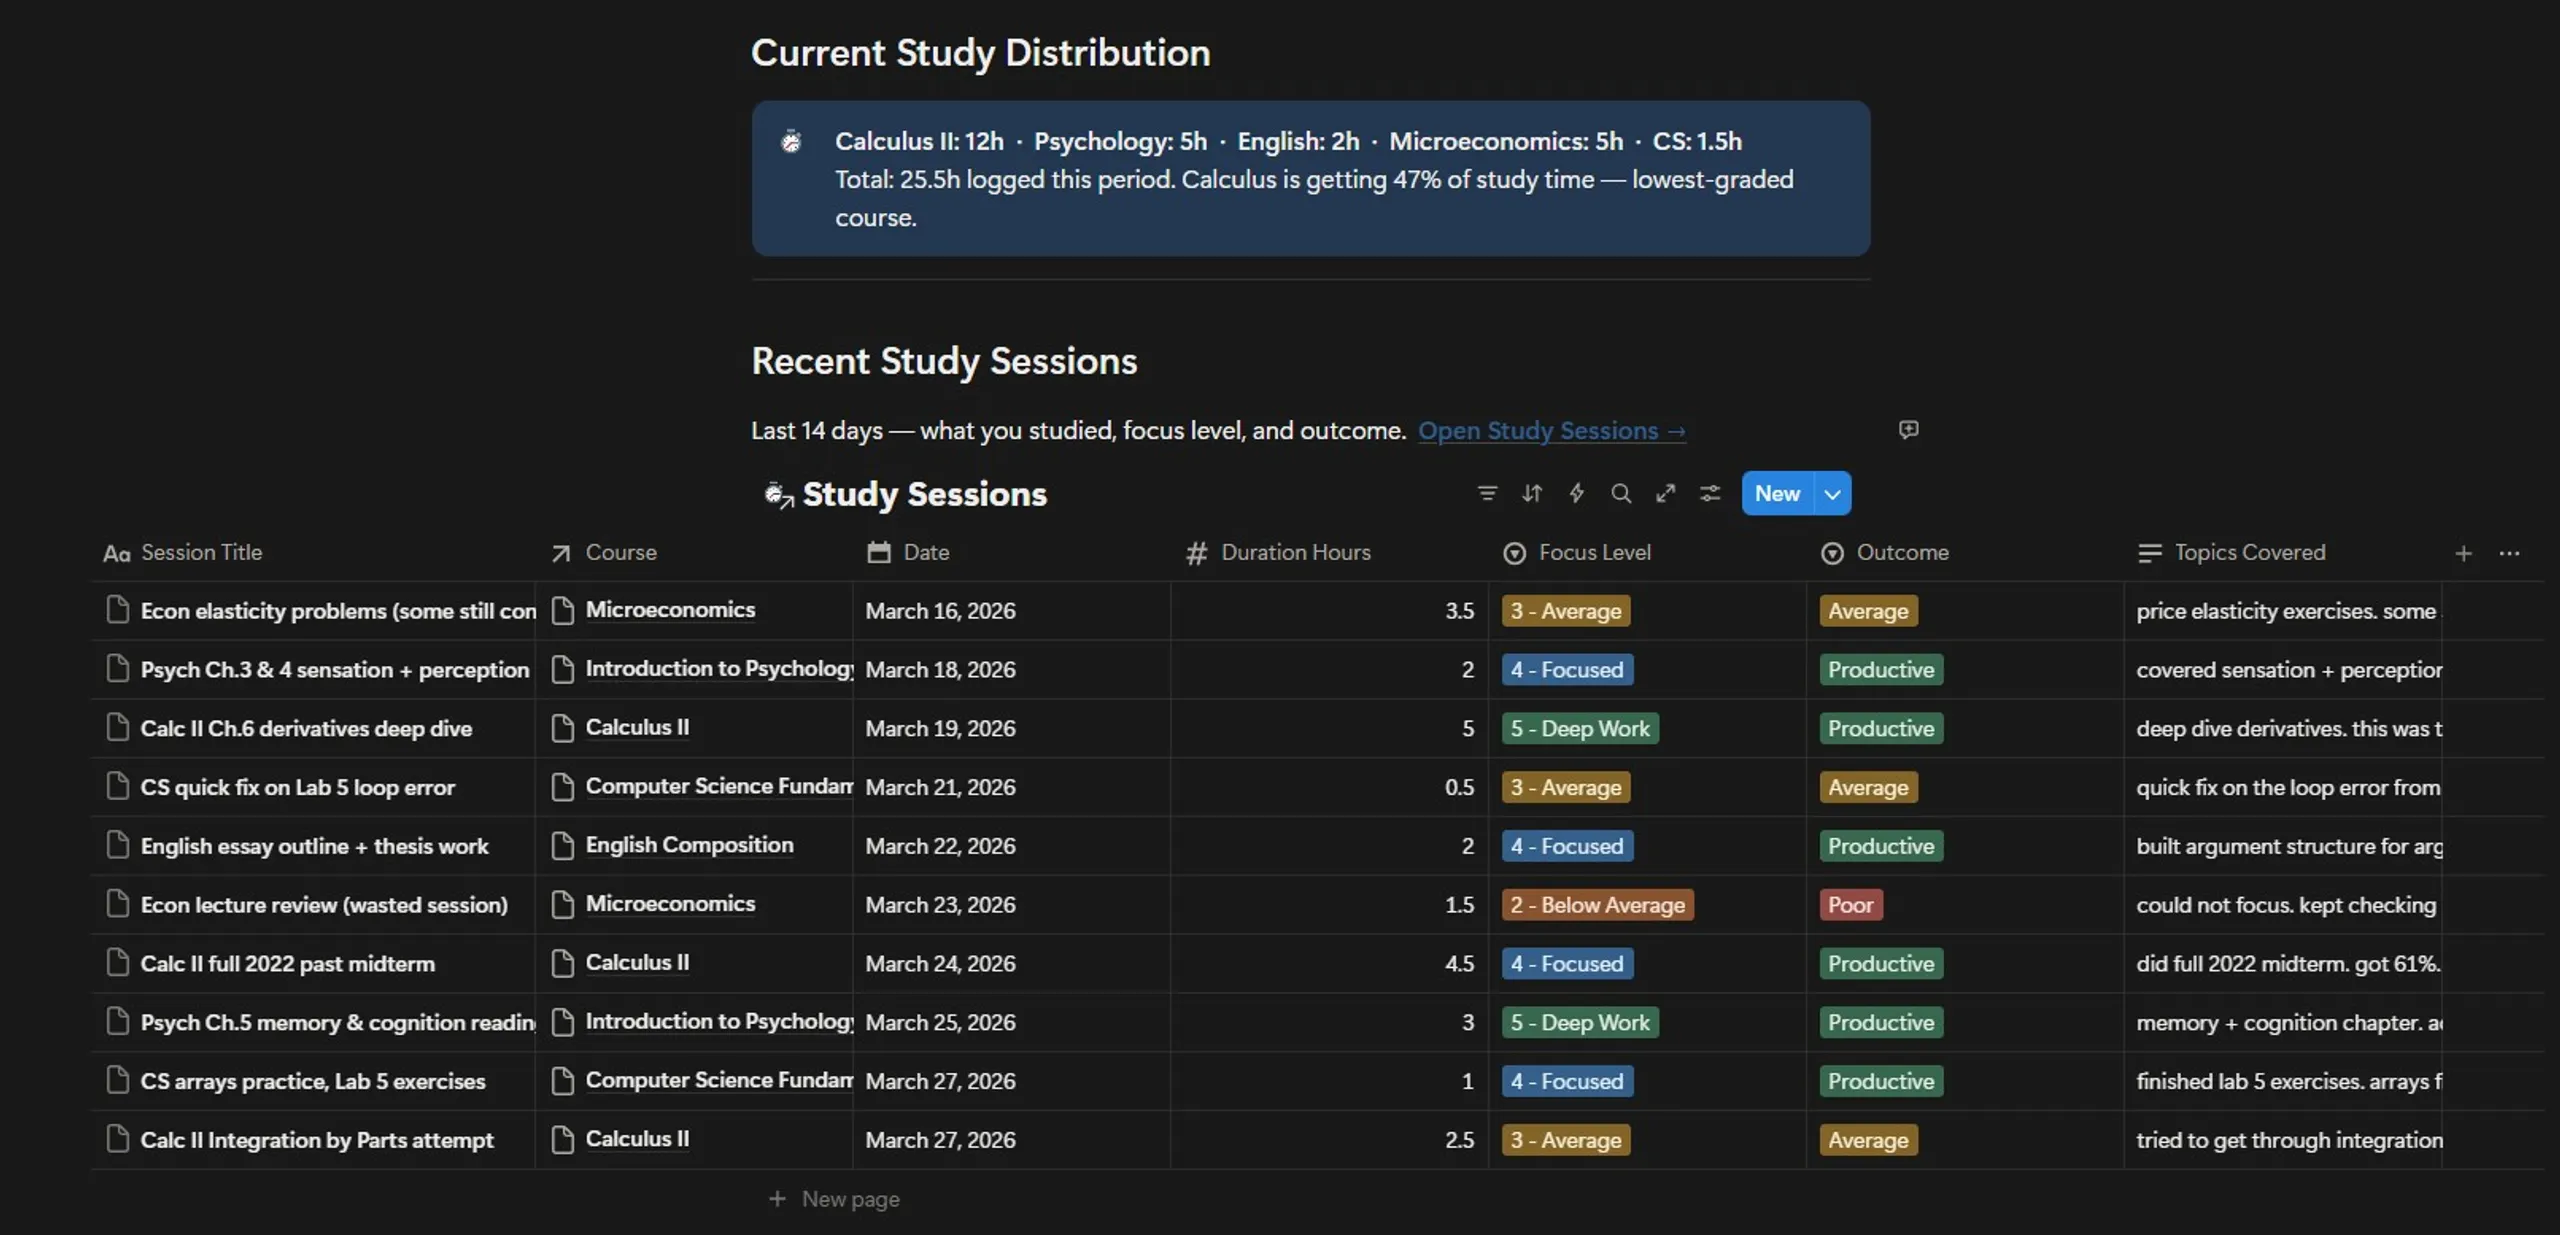Image resolution: width=2560 pixels, height=1235 pixels.
Task: Follow the Open Study Sessions link
Action: tap(1552, 431)
